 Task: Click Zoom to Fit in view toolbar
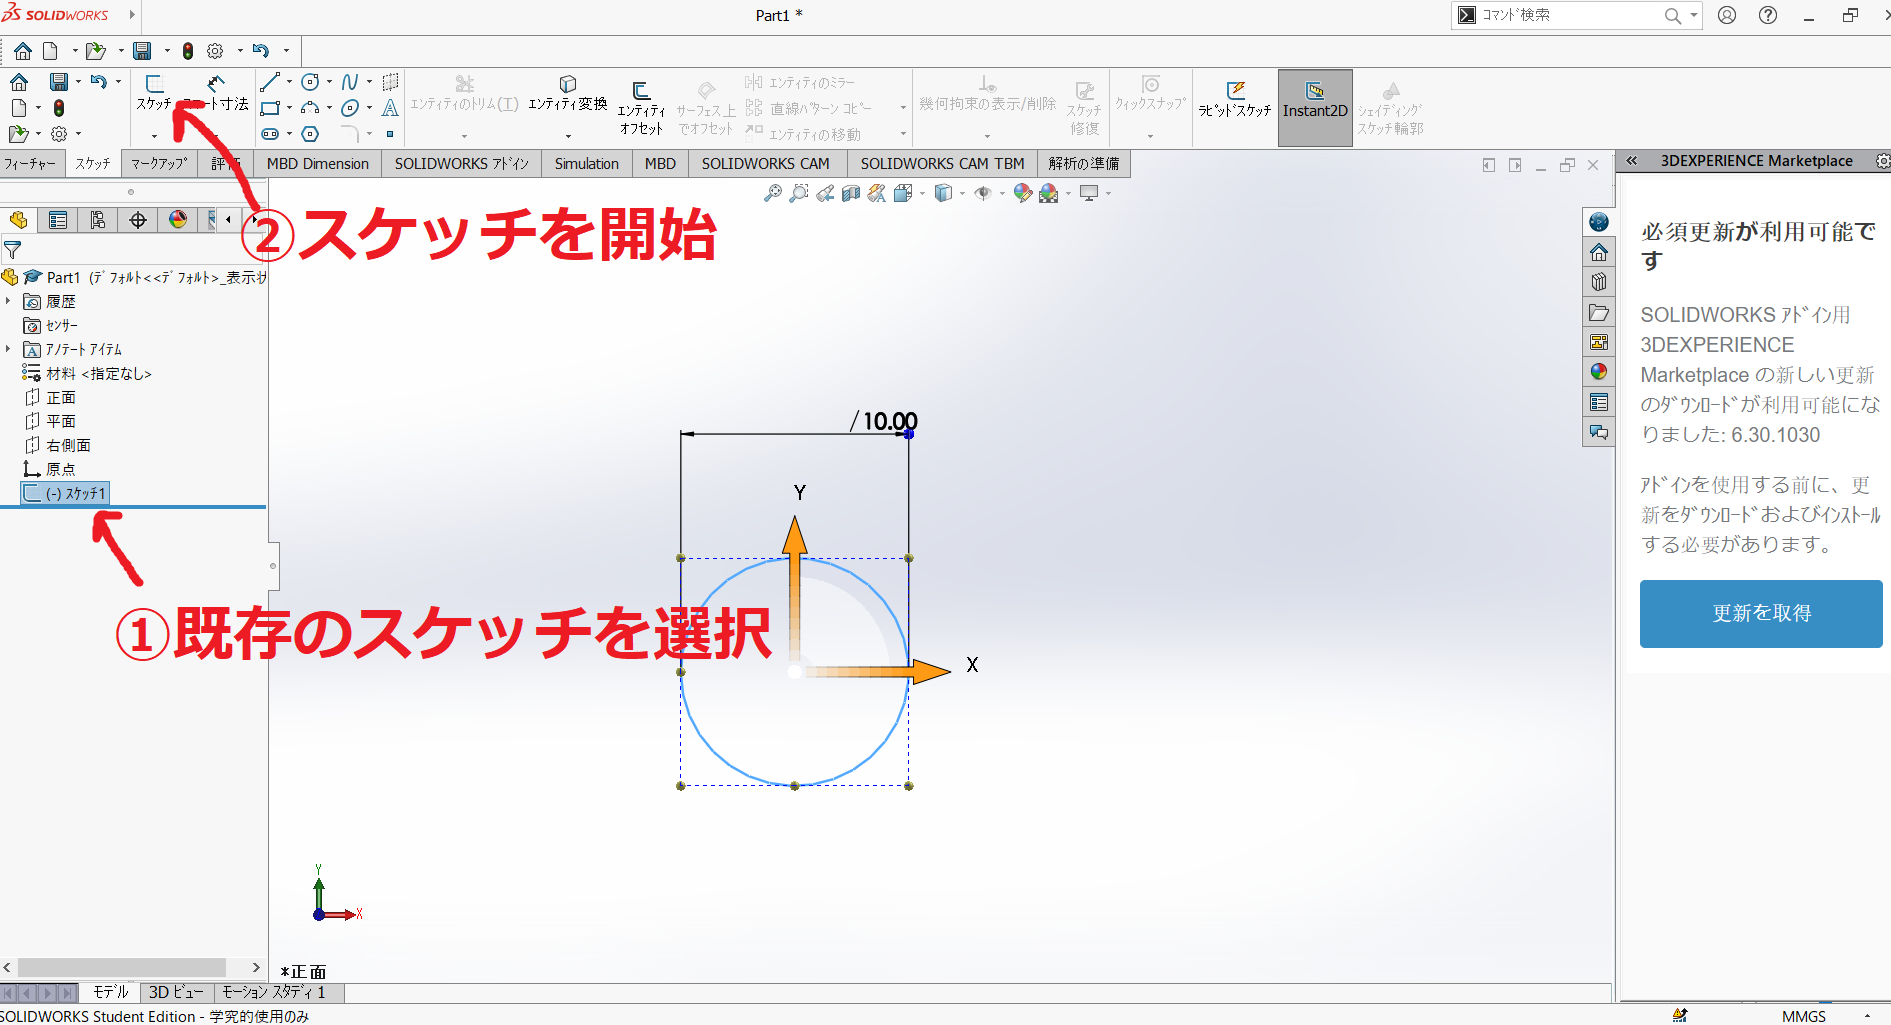point(772,193)
